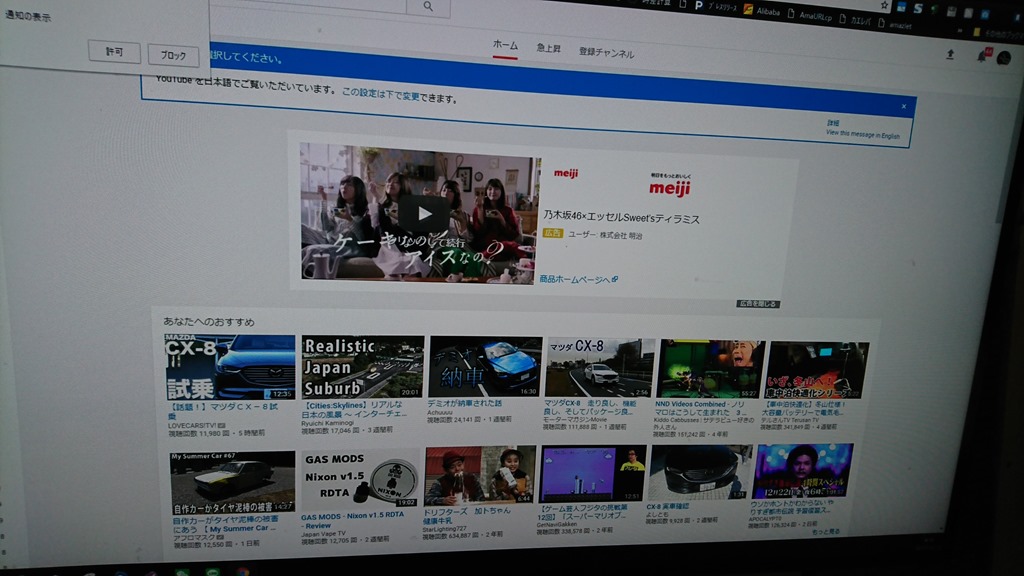Image resolution: width=1024 pixels, height=576 pixels.
Task: Click View this message in English
Action: coord(862,135)
